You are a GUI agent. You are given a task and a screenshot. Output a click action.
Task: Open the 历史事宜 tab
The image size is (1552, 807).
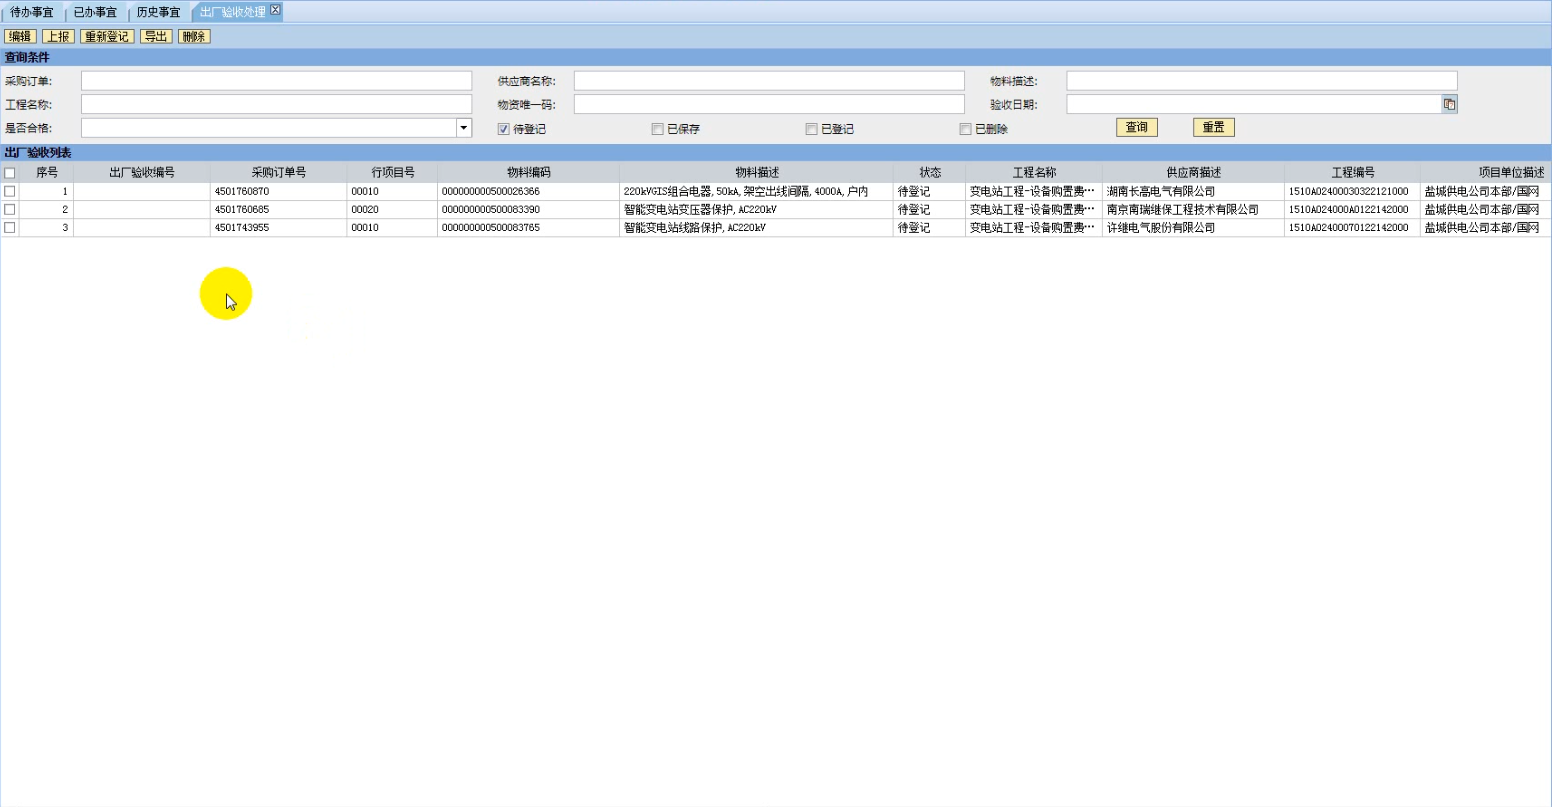click(158, 12)
